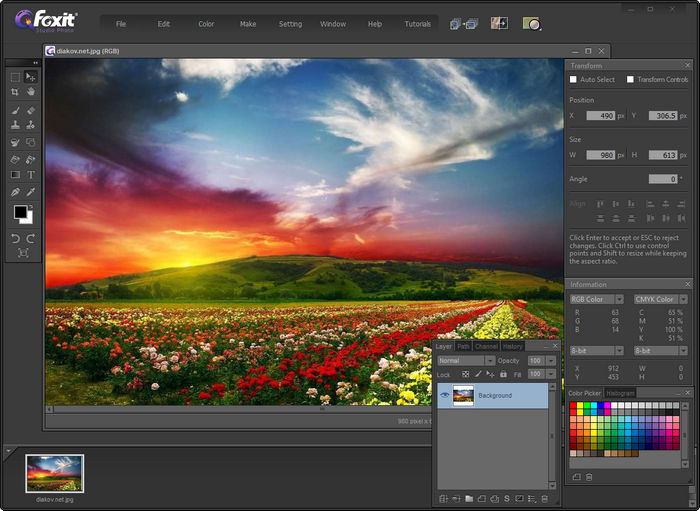Hide the Background layer via eye icon

tap(445, 396)
